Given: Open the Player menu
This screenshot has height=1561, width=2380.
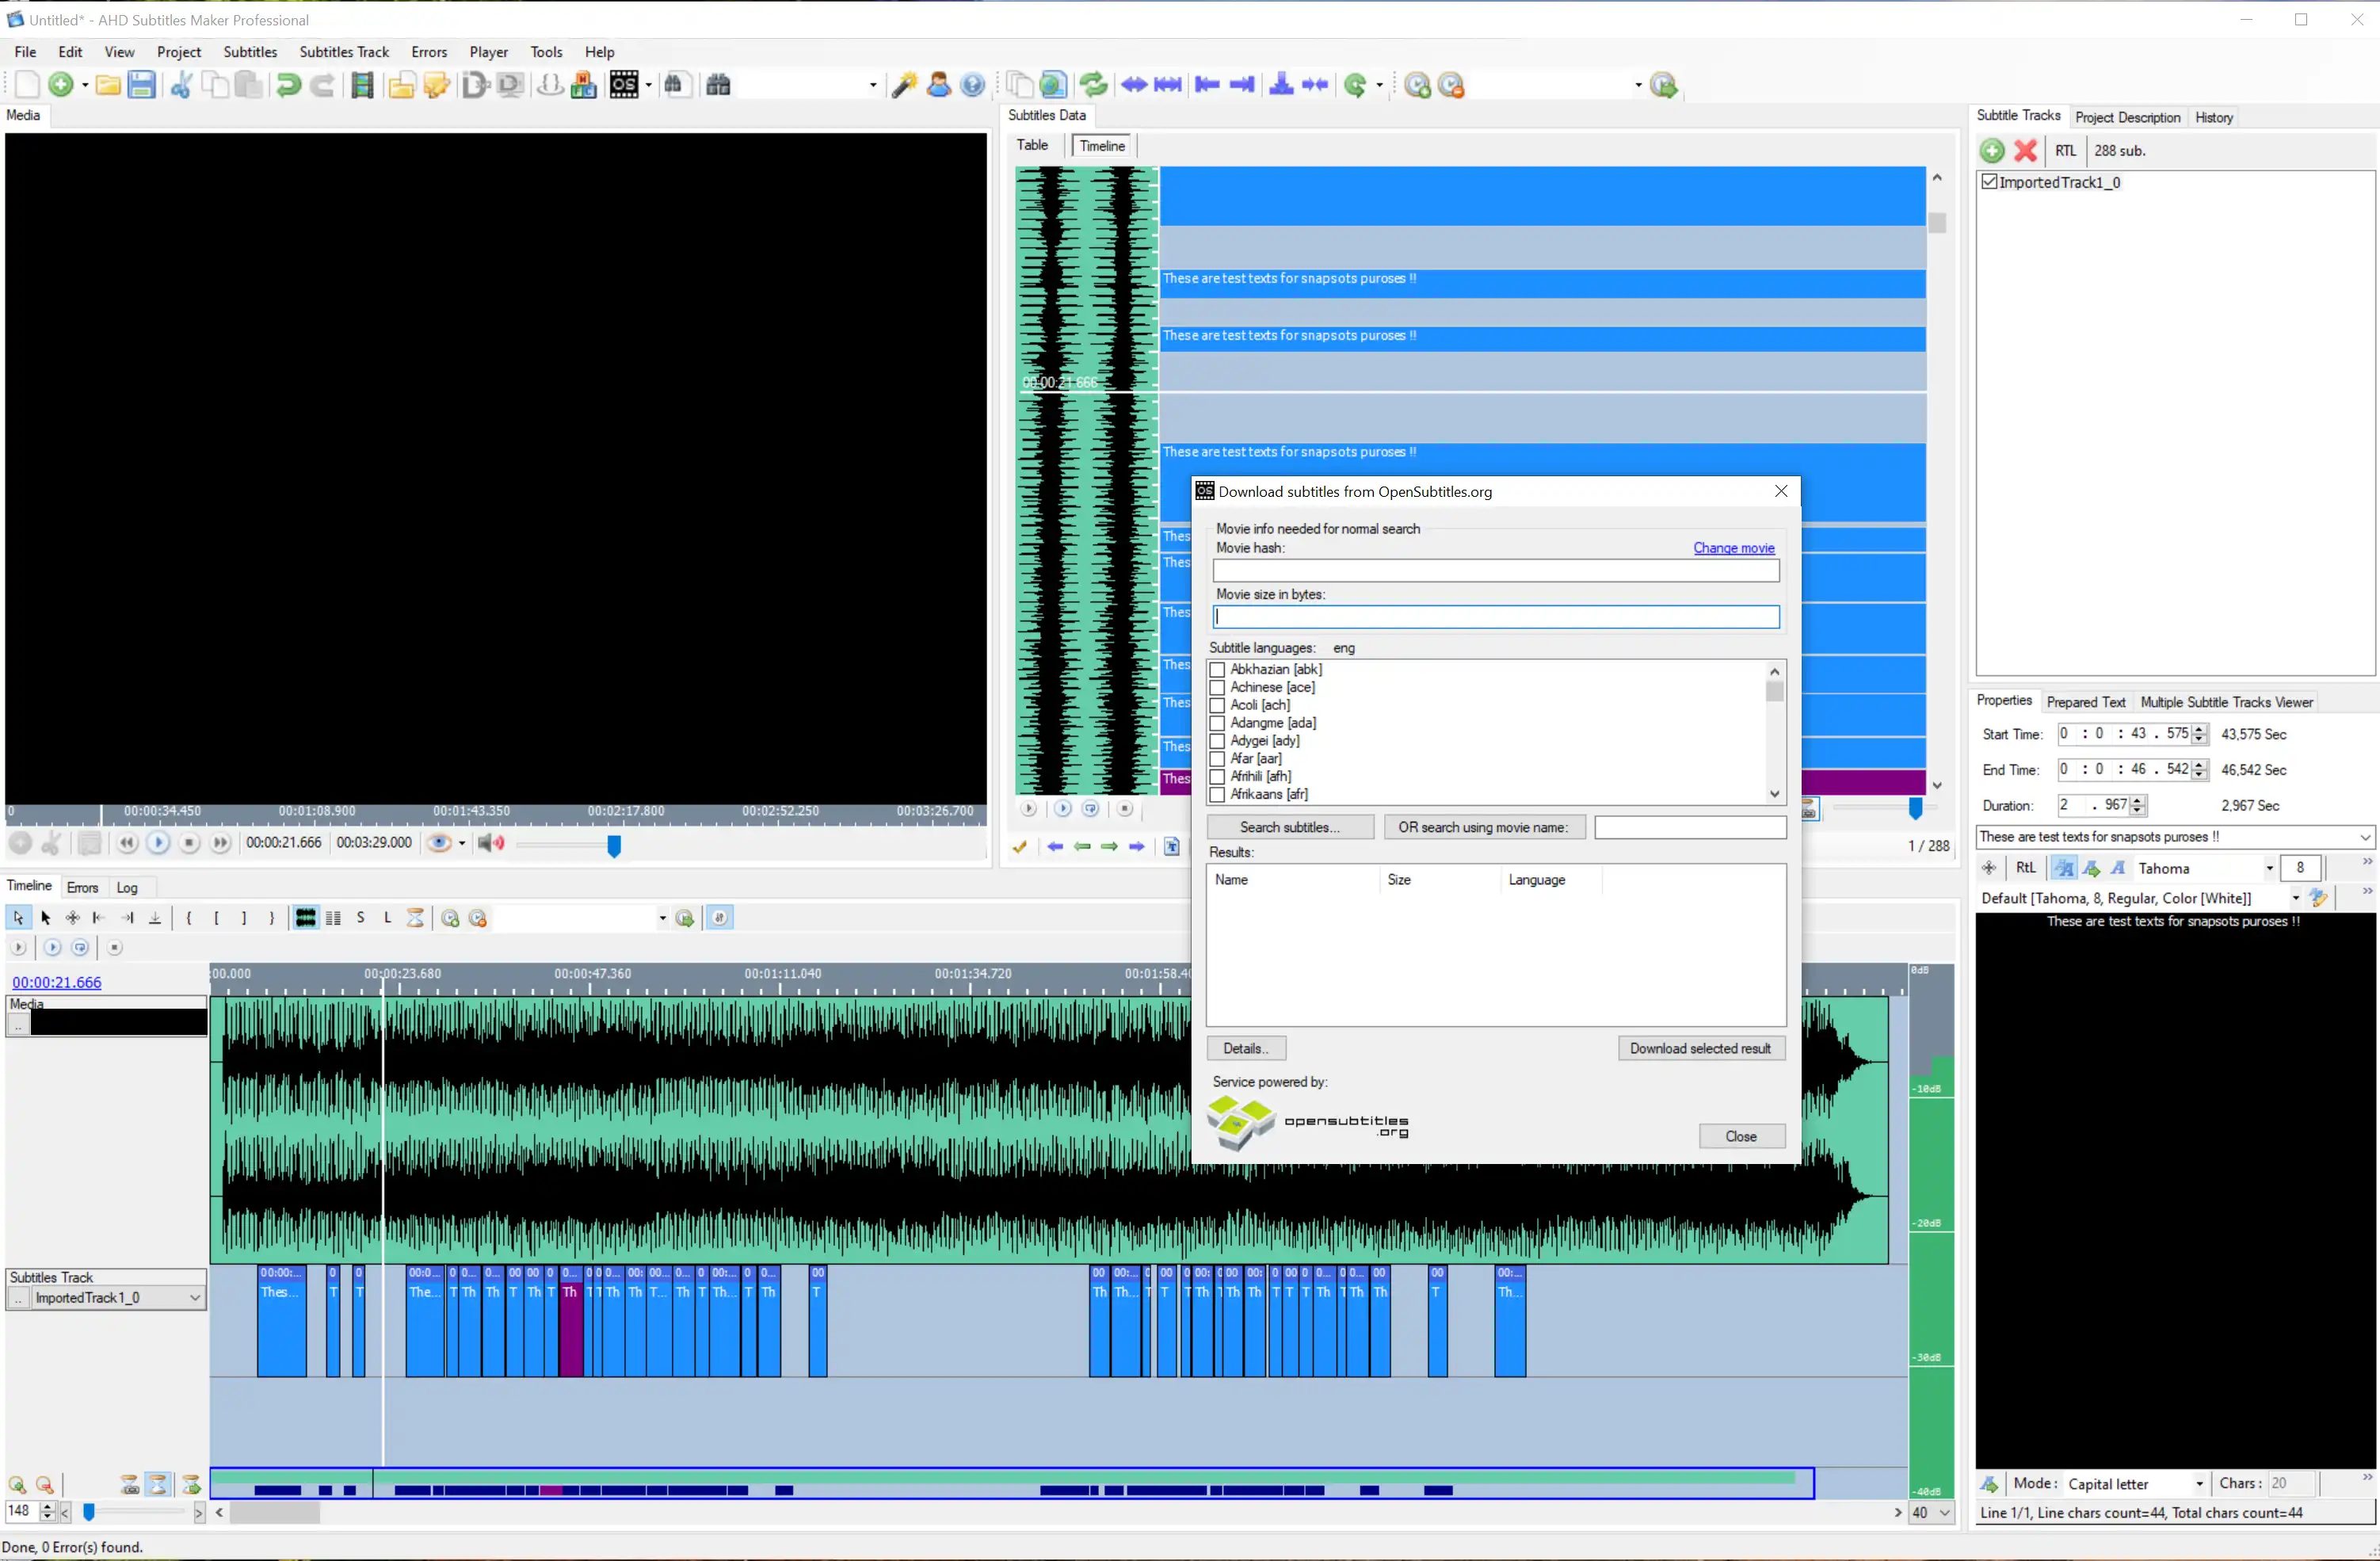Looking at the screenshot, I should (489, 52).
